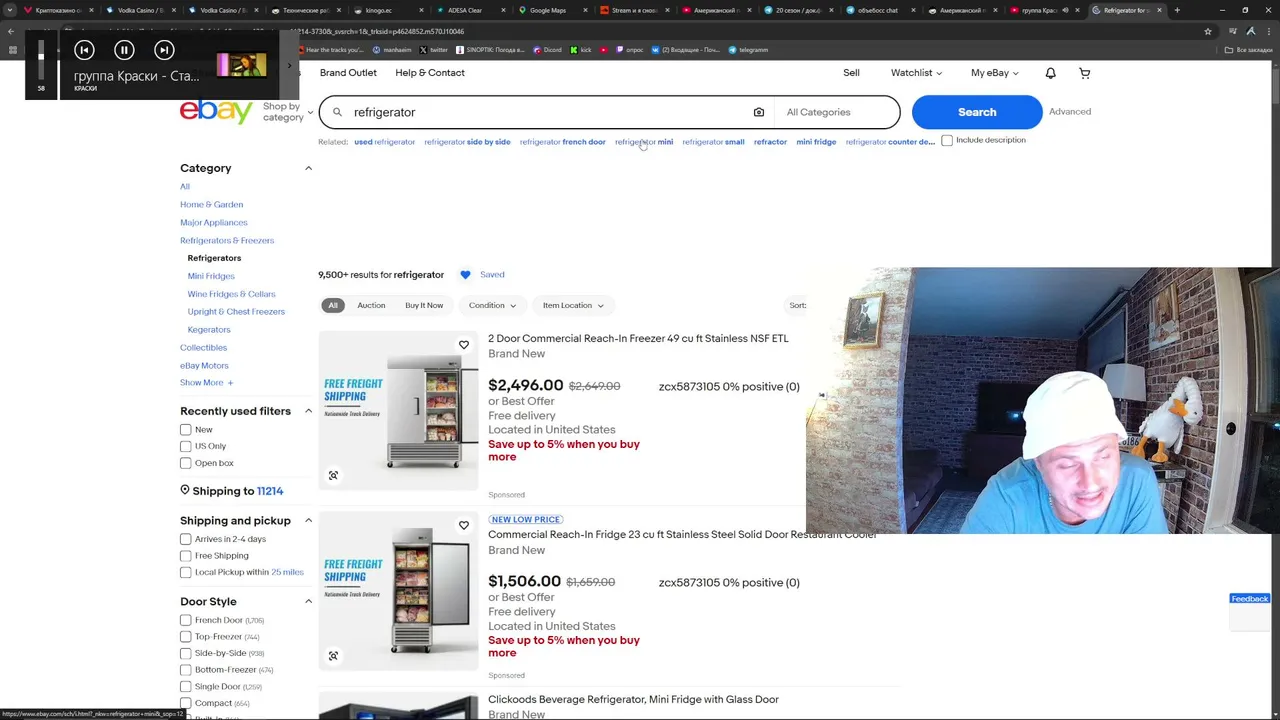Viewport: 1280px width, 720px height.
Task: Select the Buy It Now listing filter
Action: click(424, 305)
